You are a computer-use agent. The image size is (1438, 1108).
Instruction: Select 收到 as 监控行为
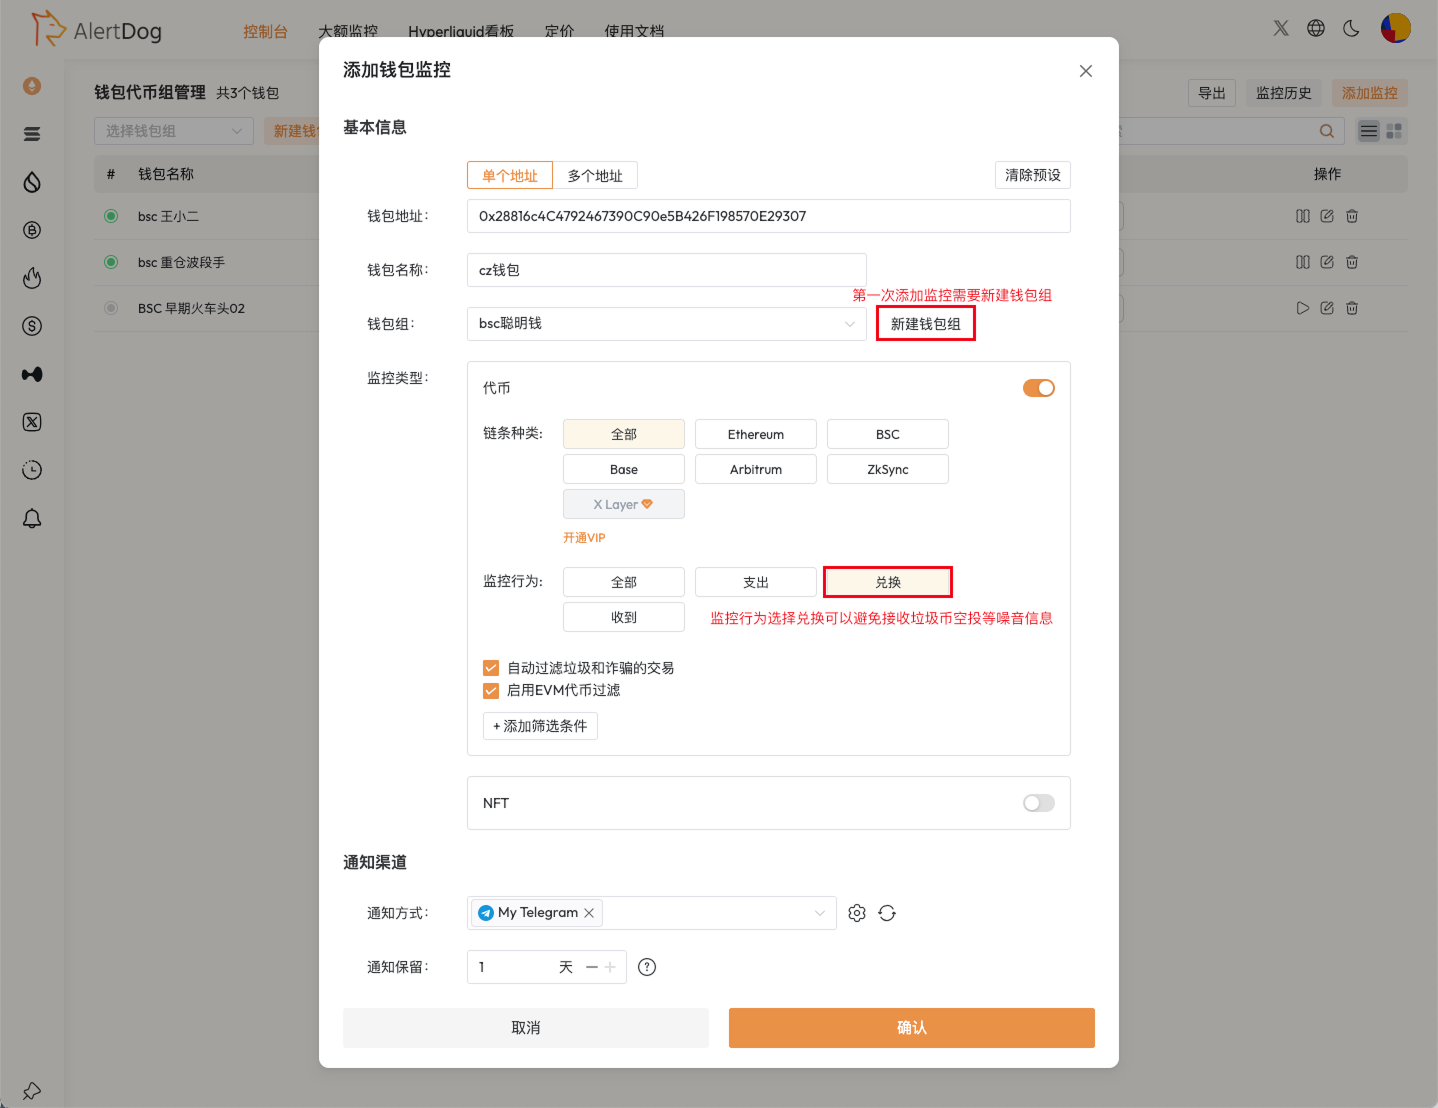click(624, 617)
